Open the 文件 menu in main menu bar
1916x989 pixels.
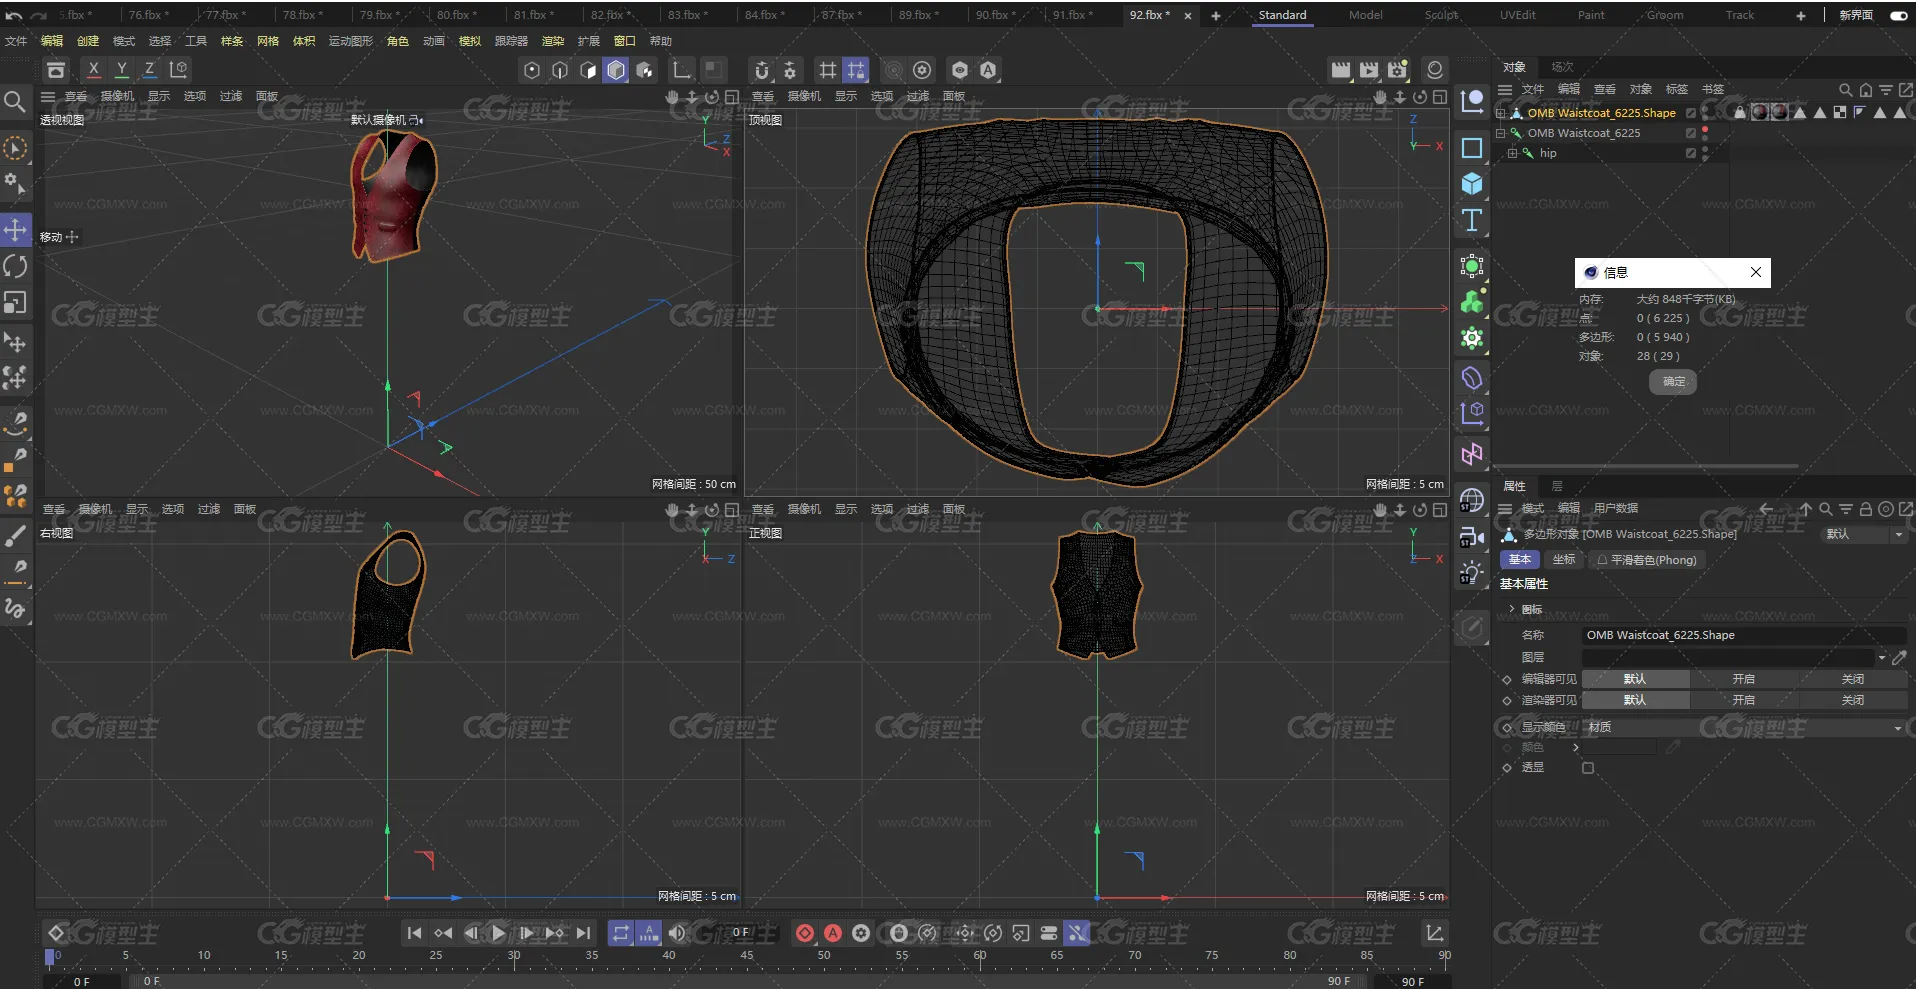[16, 41]
